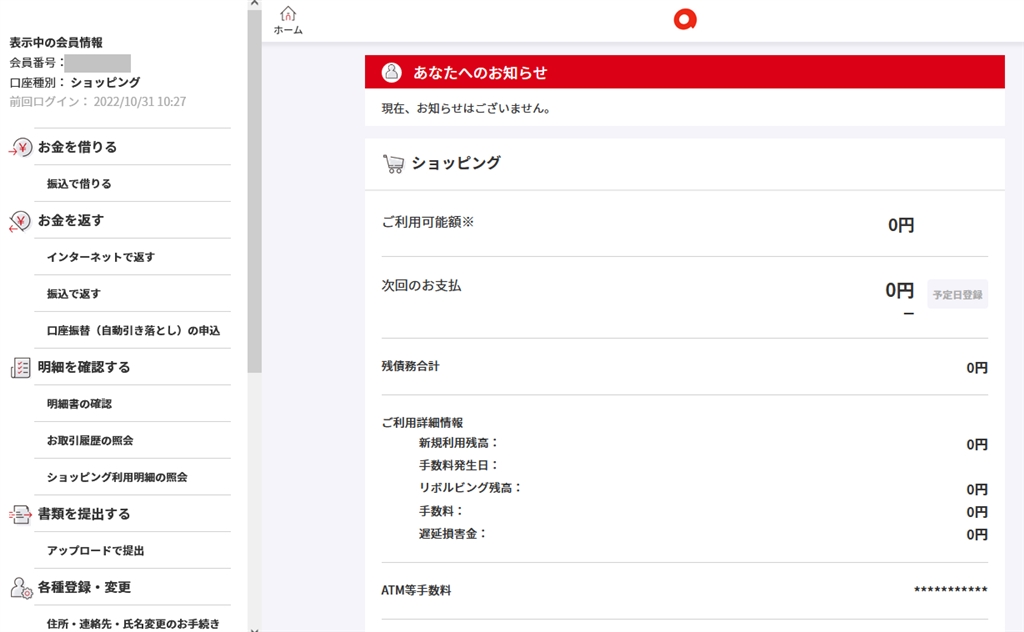Click the sidebar vertical scrollbar thumb
Image resolution: width=1024 pixels, height=632 pixels.
[254, 189]
